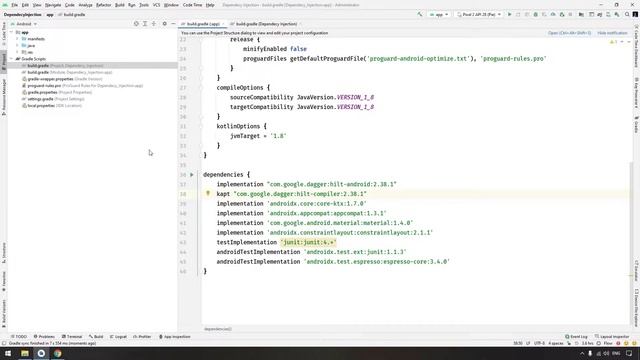Toggle Resource Manager side panel
This screenshot has width=640, height=360.
4,97
